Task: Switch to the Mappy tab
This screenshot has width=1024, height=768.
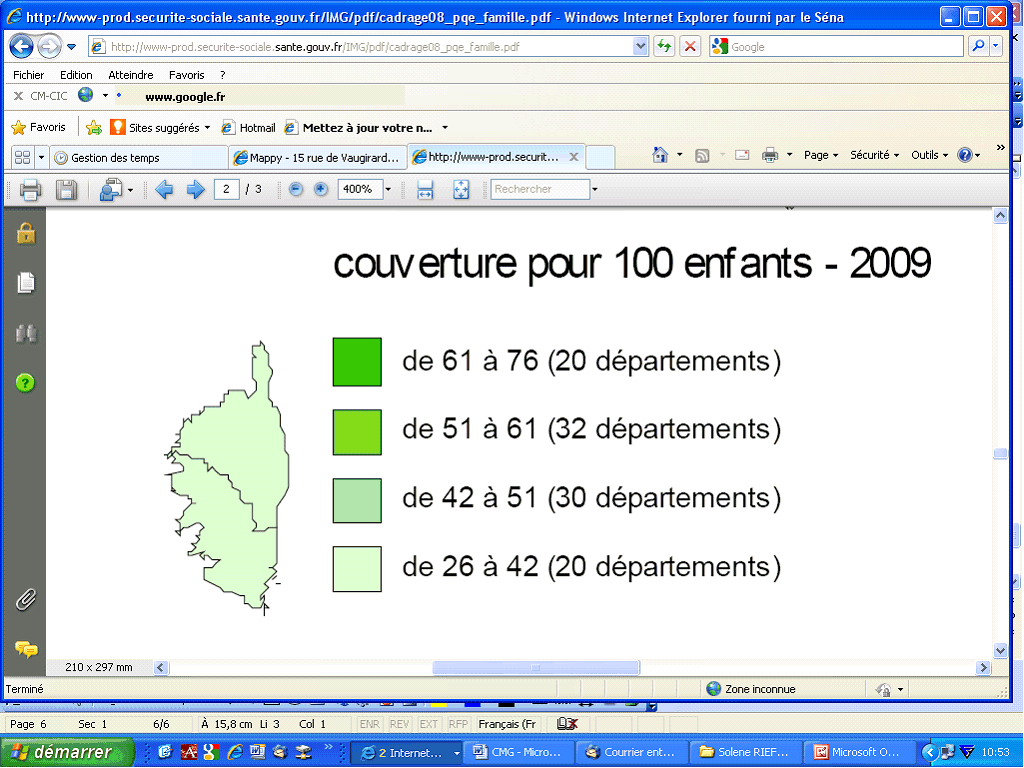Action: coord(315,157)
